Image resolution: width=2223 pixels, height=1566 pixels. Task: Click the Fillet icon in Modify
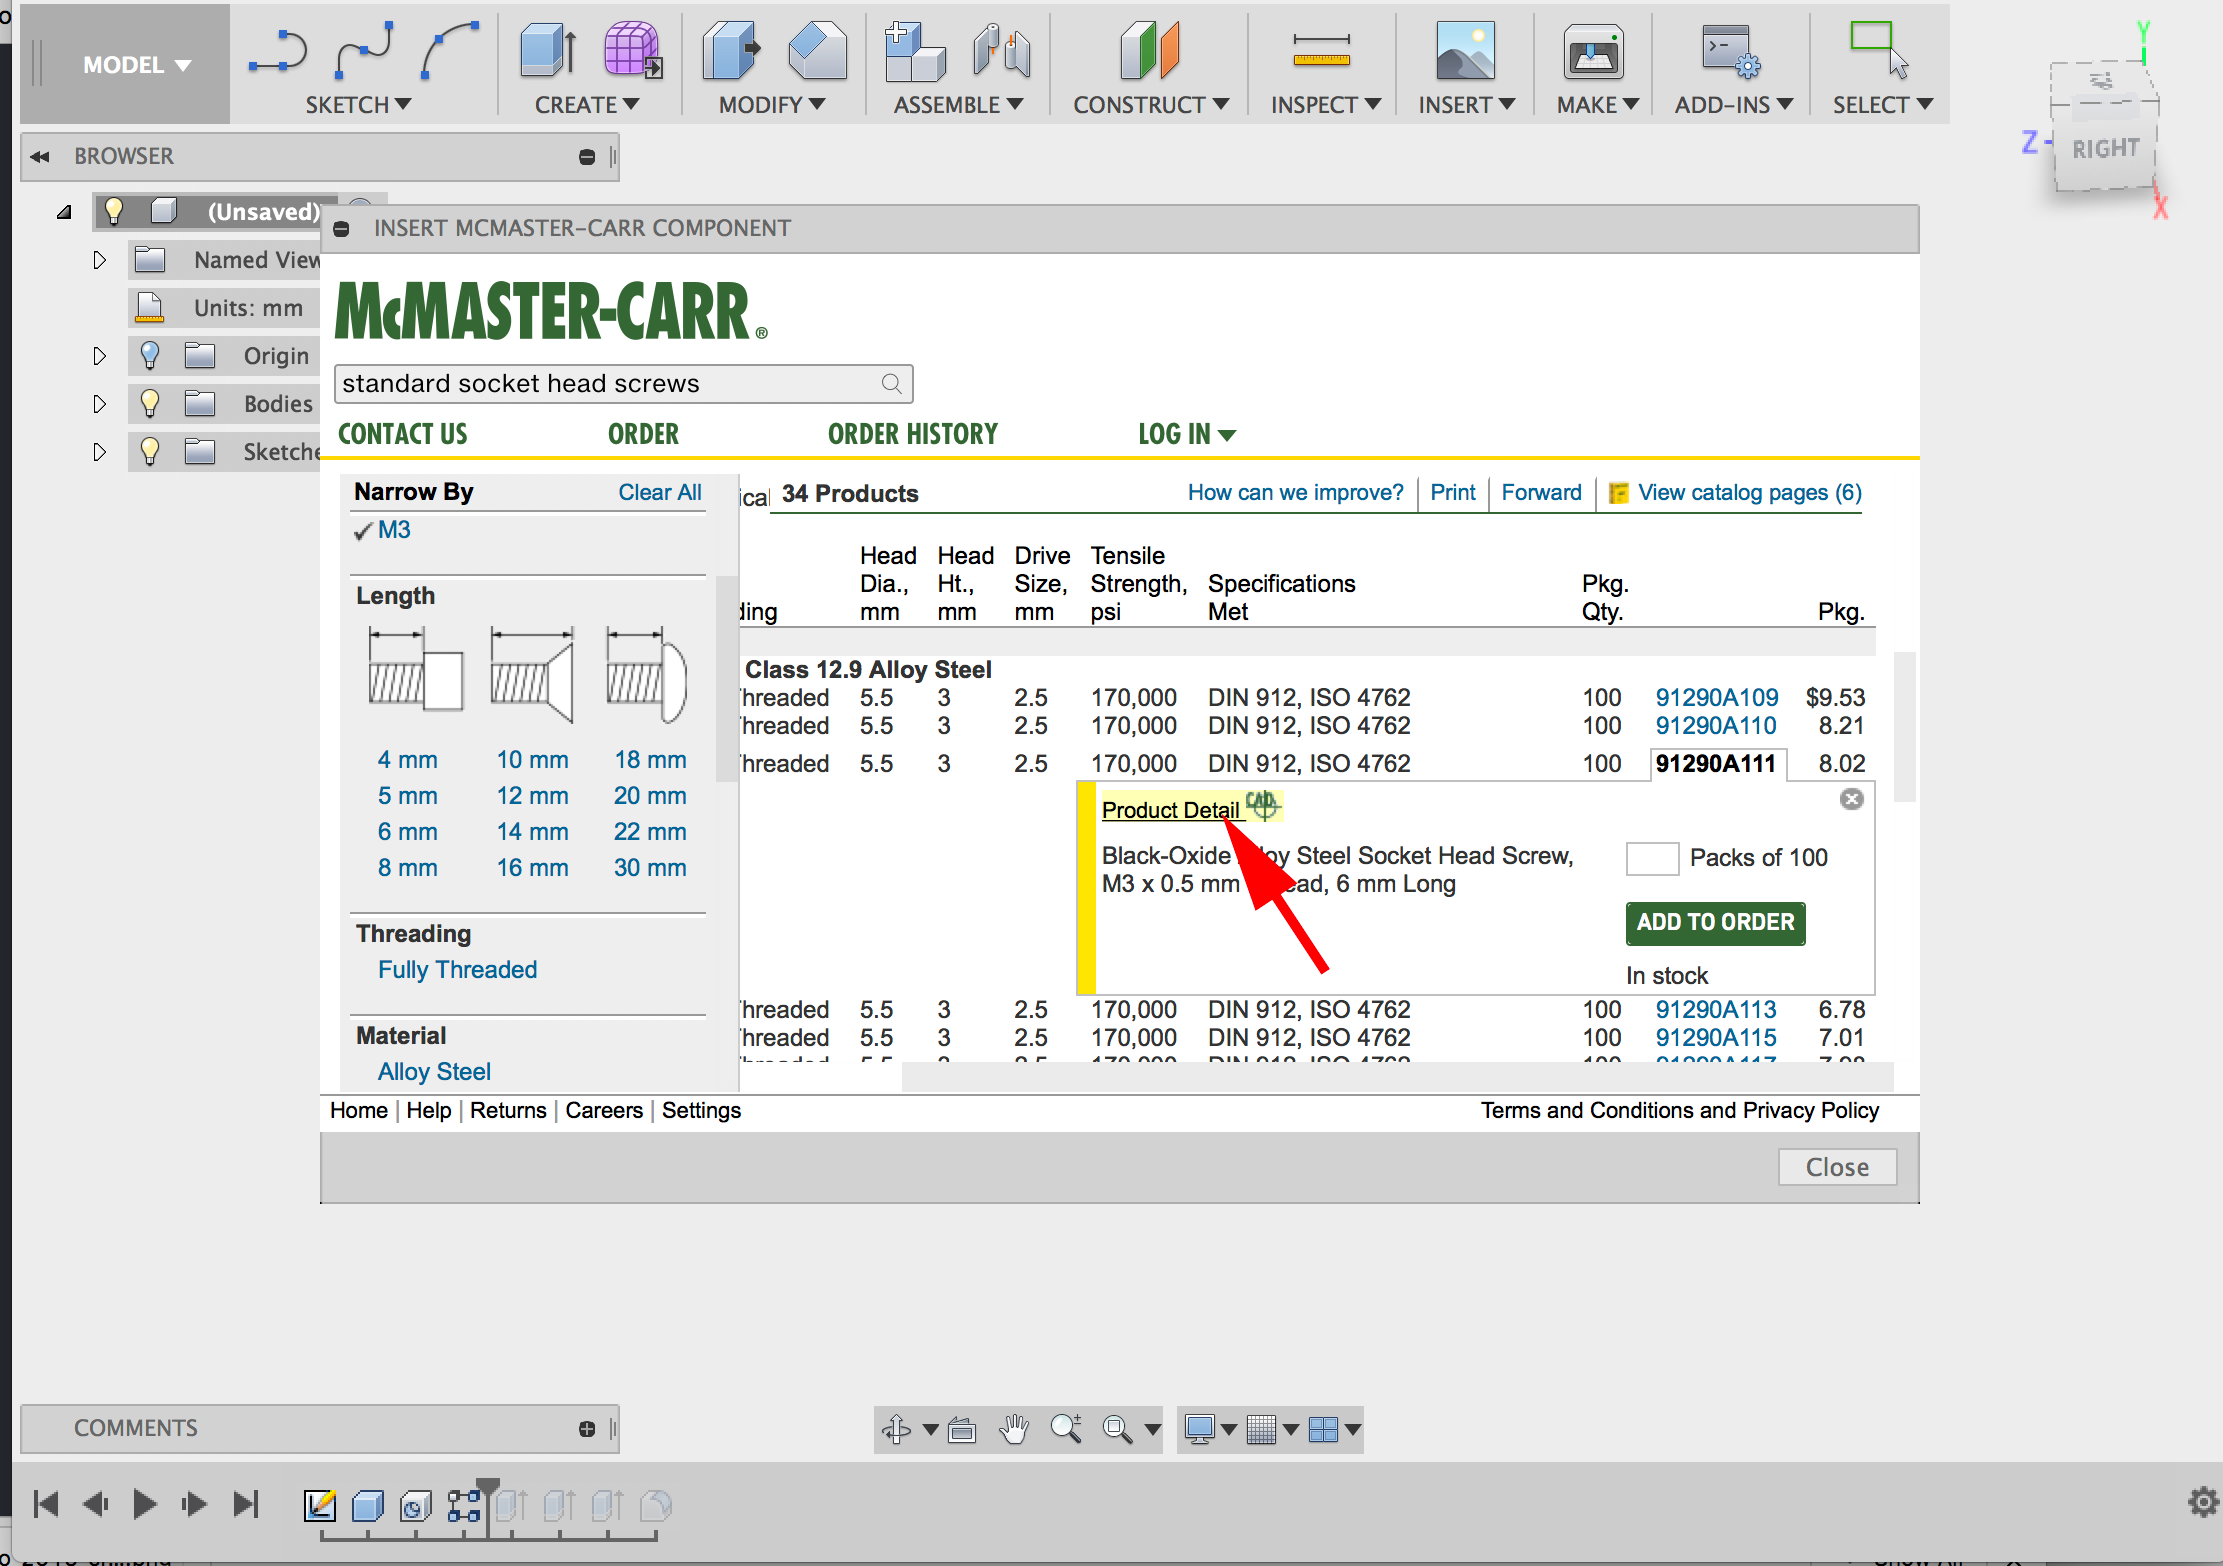817,50
